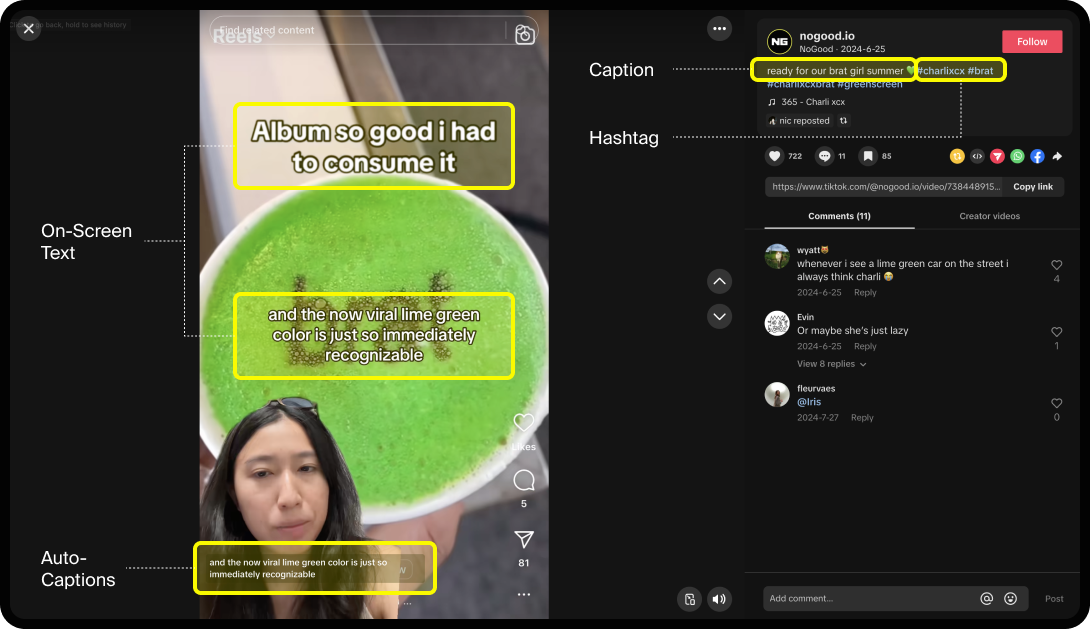Viewport: 1090px width, 629px height.
Task: Like wyatt's comment
Action: click(1057, 265)
